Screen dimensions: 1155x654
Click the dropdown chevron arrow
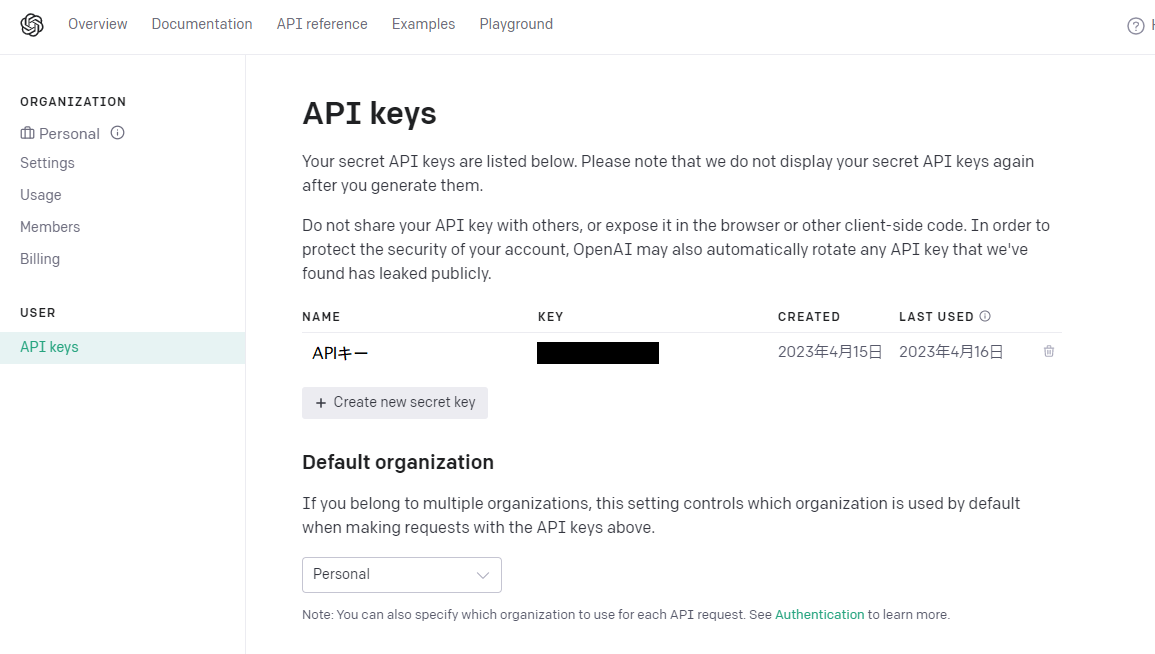click(x=482, y=575)
